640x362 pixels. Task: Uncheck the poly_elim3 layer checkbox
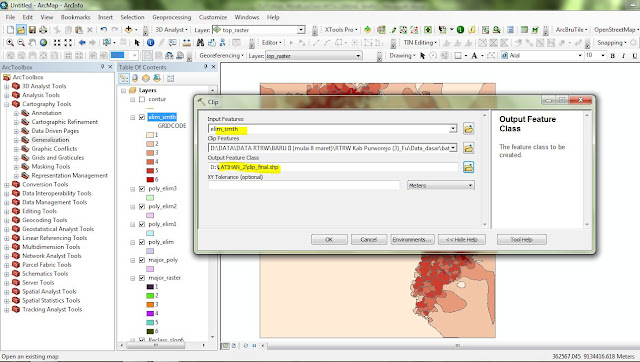(x=142, y=189)
